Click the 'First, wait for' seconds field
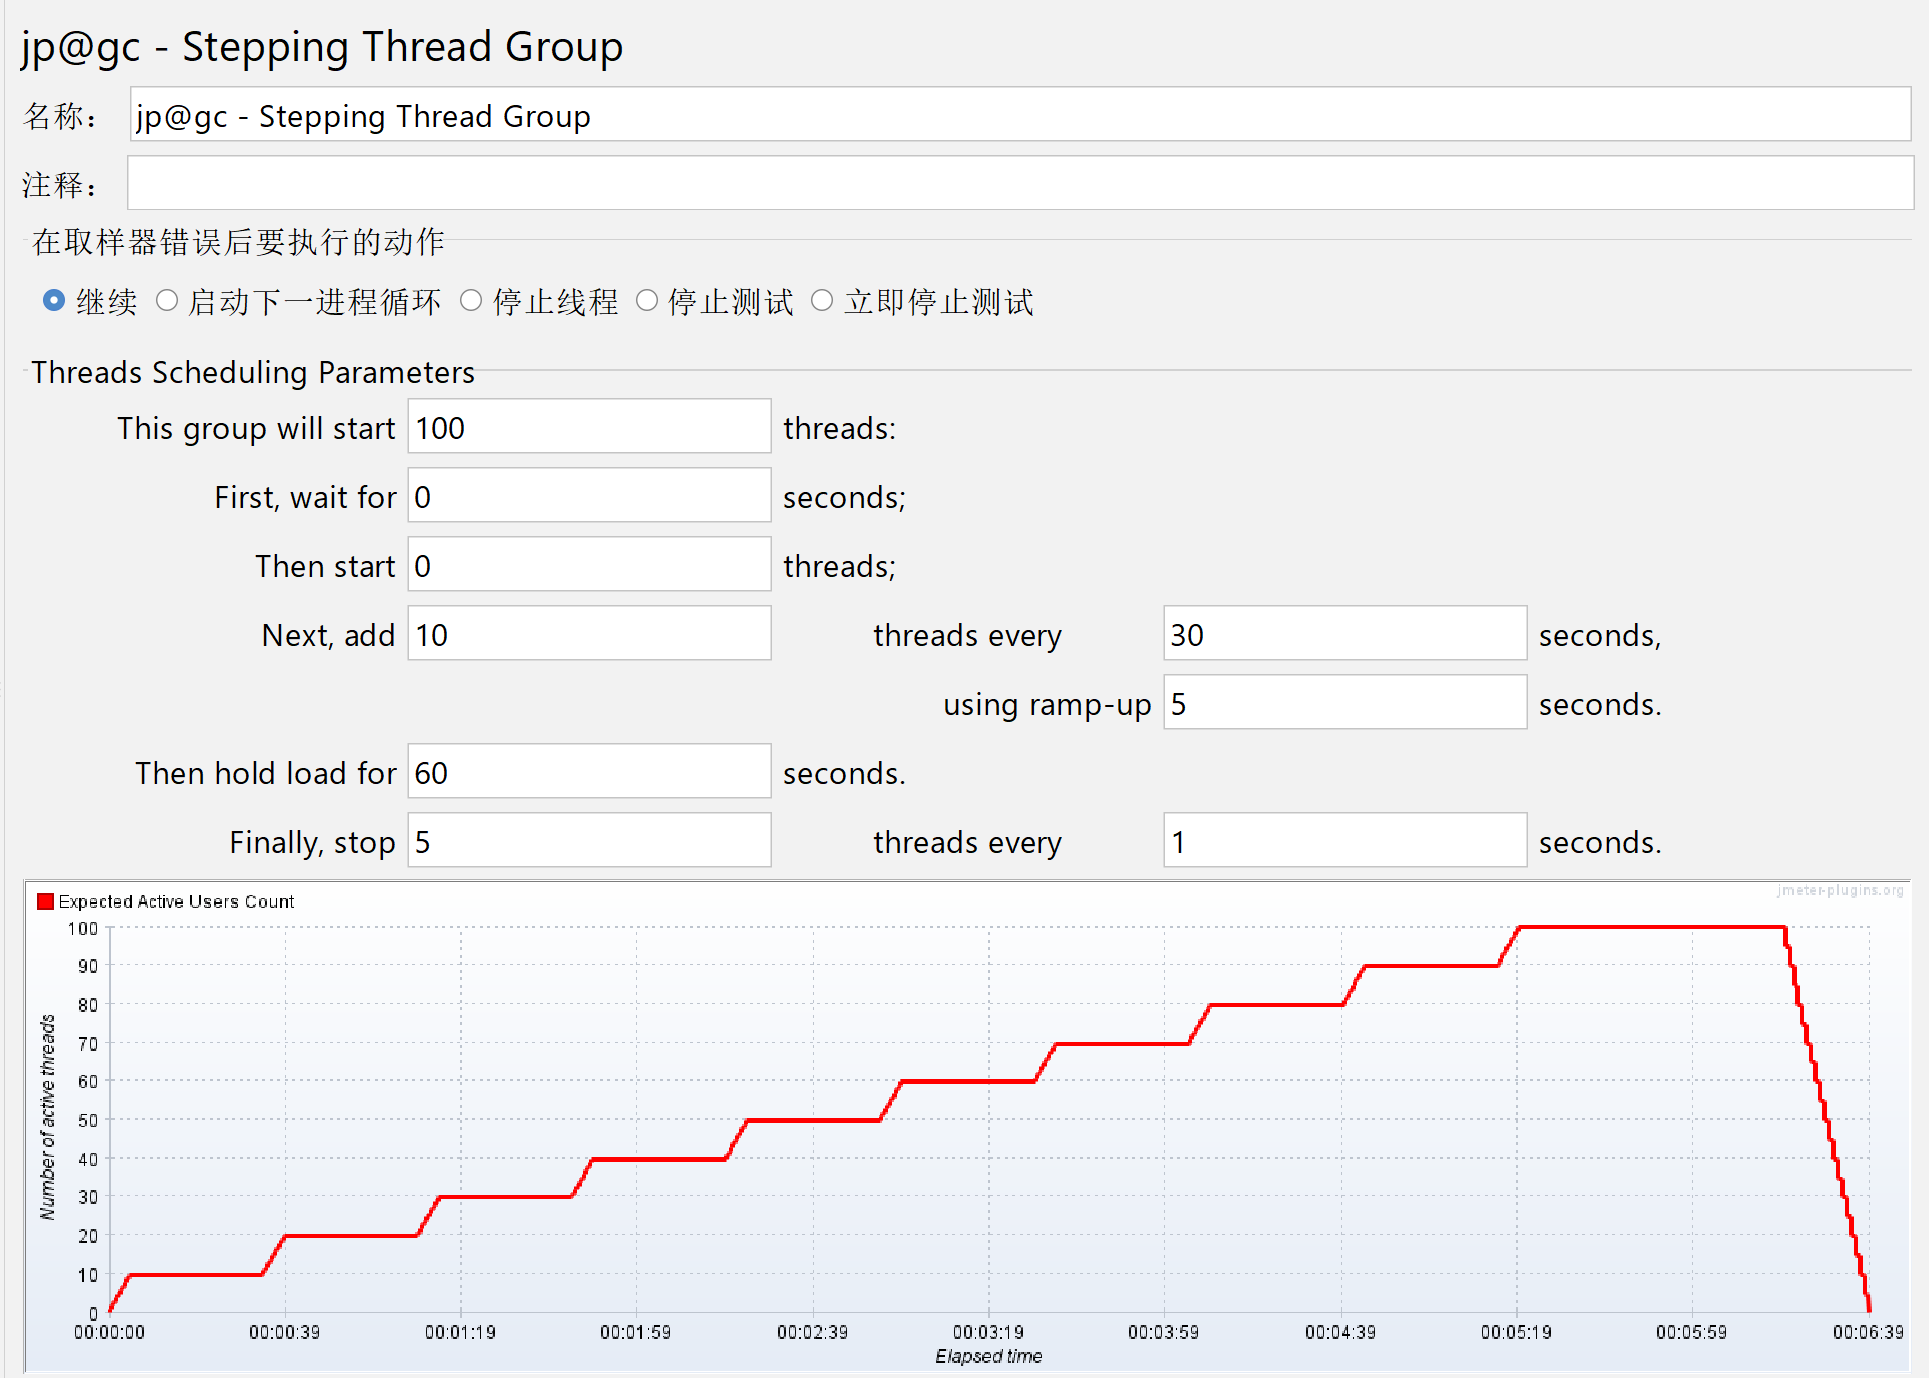 588,497
